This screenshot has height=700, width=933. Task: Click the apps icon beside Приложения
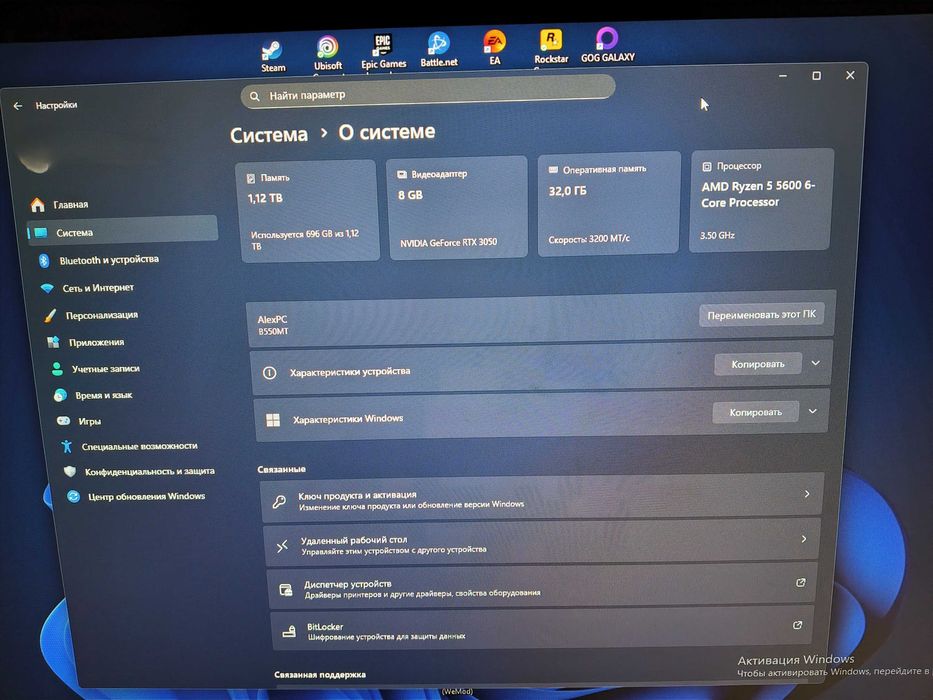(54, 342)
